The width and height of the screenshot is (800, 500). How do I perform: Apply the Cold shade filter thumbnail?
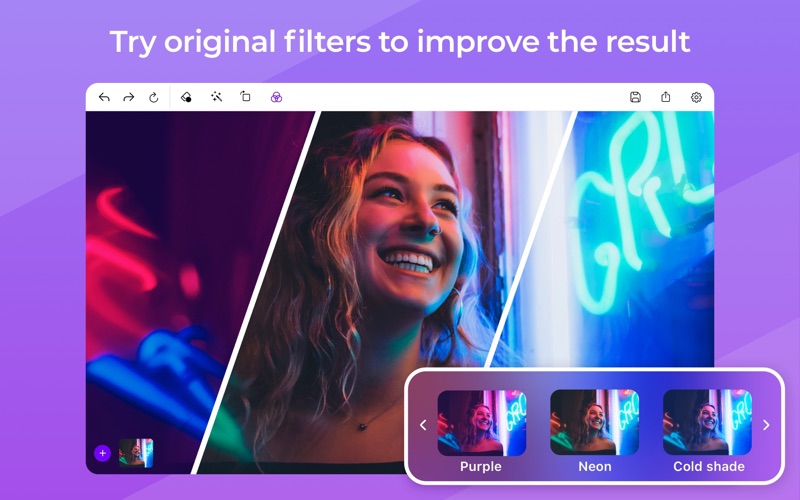coord(707,422)
